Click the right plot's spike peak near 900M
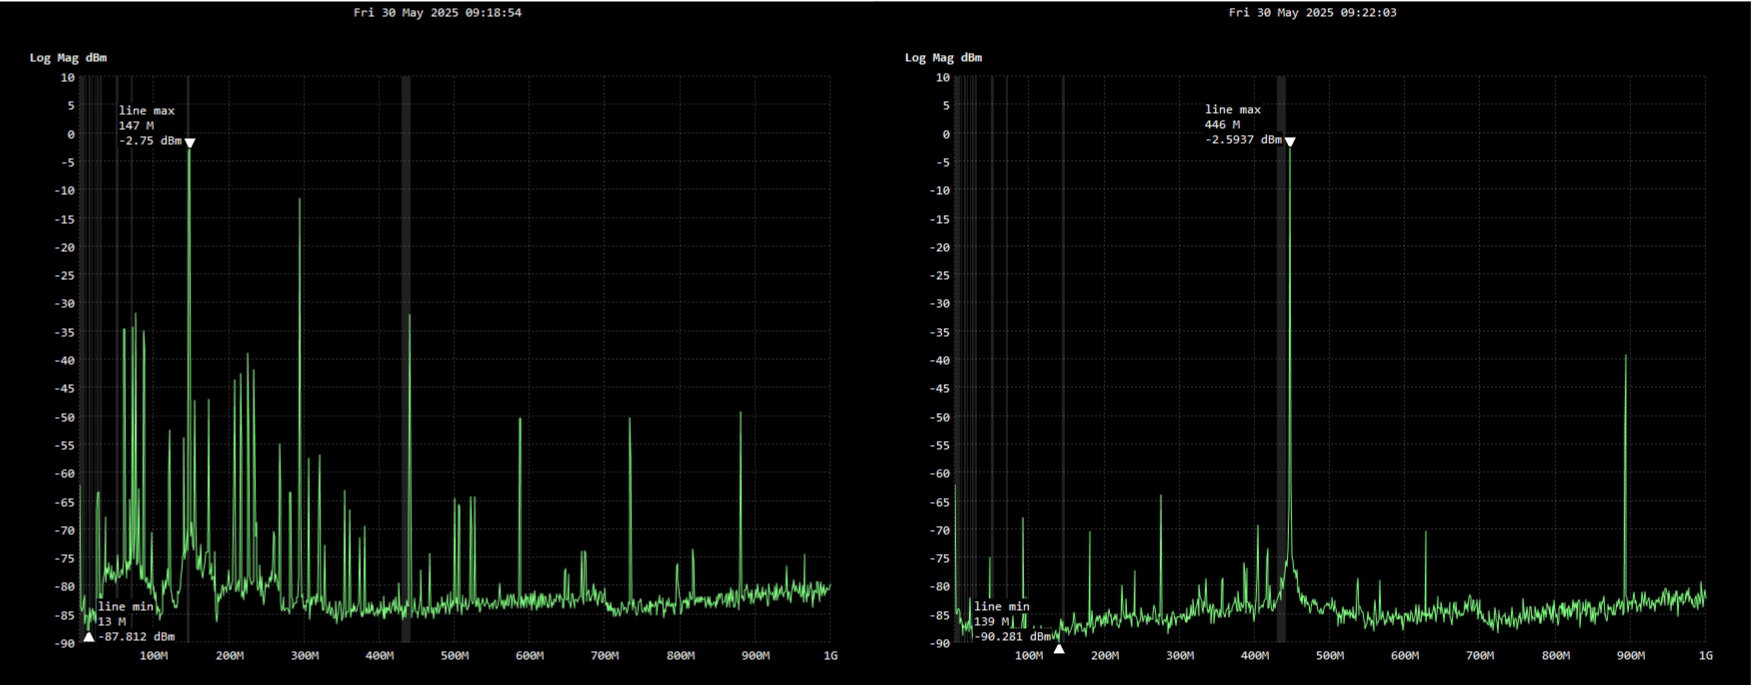The height and width of the screenshot is (685, 1752). pos(1625,356)
